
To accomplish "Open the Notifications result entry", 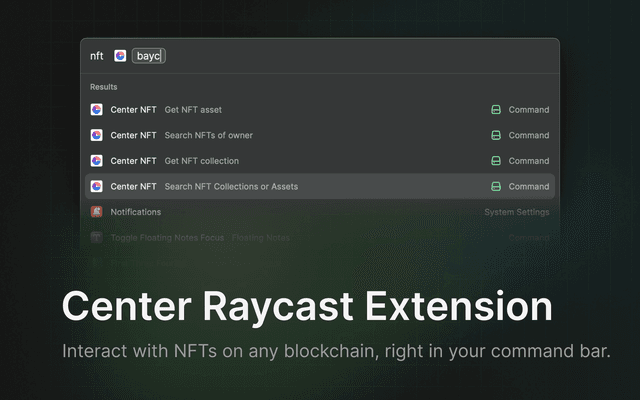I will (136, 212).
